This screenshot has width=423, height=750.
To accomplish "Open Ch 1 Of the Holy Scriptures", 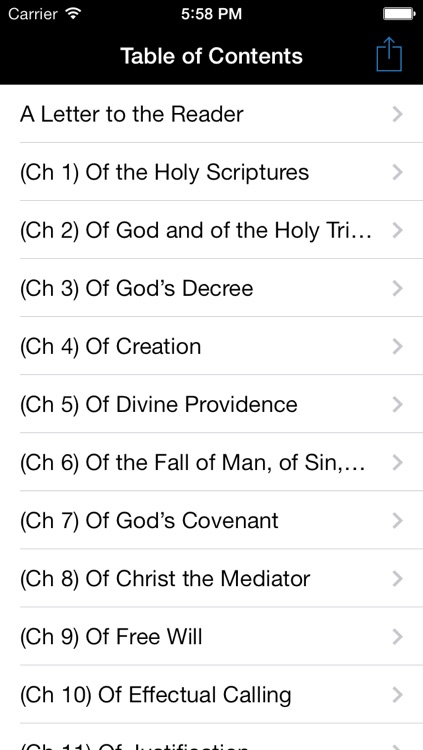I will click(212, 172).
